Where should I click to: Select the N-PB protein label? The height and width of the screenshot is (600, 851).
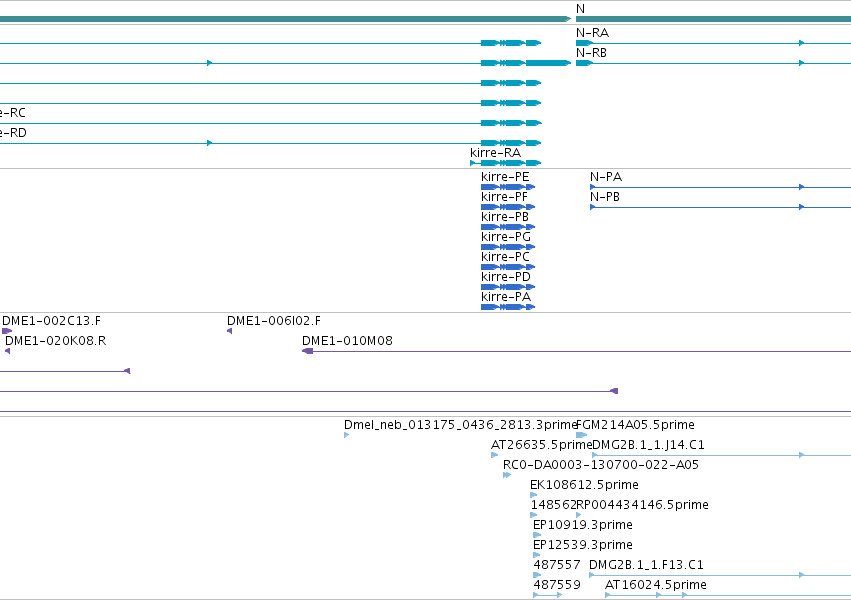point(605,197)
